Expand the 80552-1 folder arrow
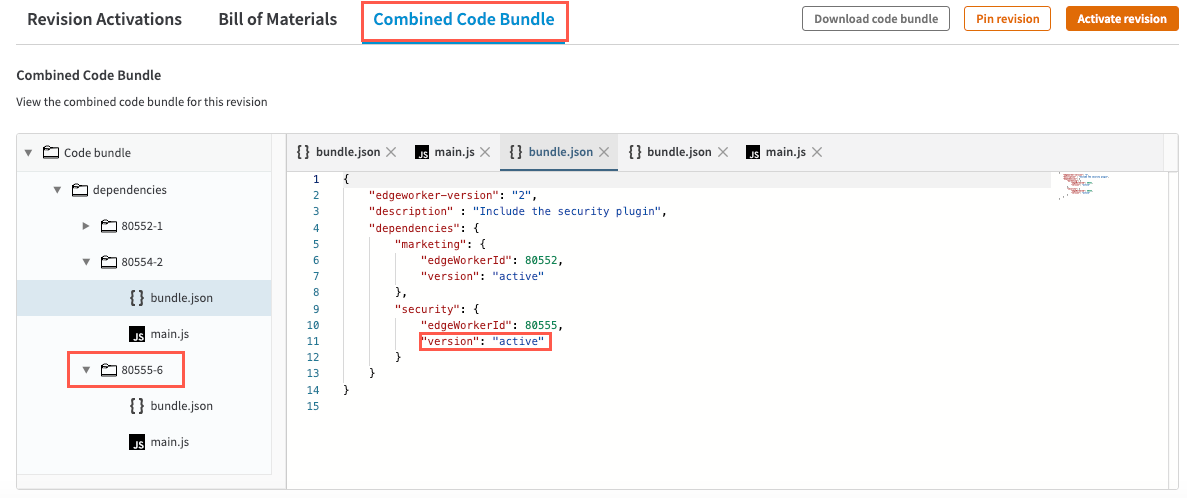Screen dimensions: 1187x498 (86, 226)
